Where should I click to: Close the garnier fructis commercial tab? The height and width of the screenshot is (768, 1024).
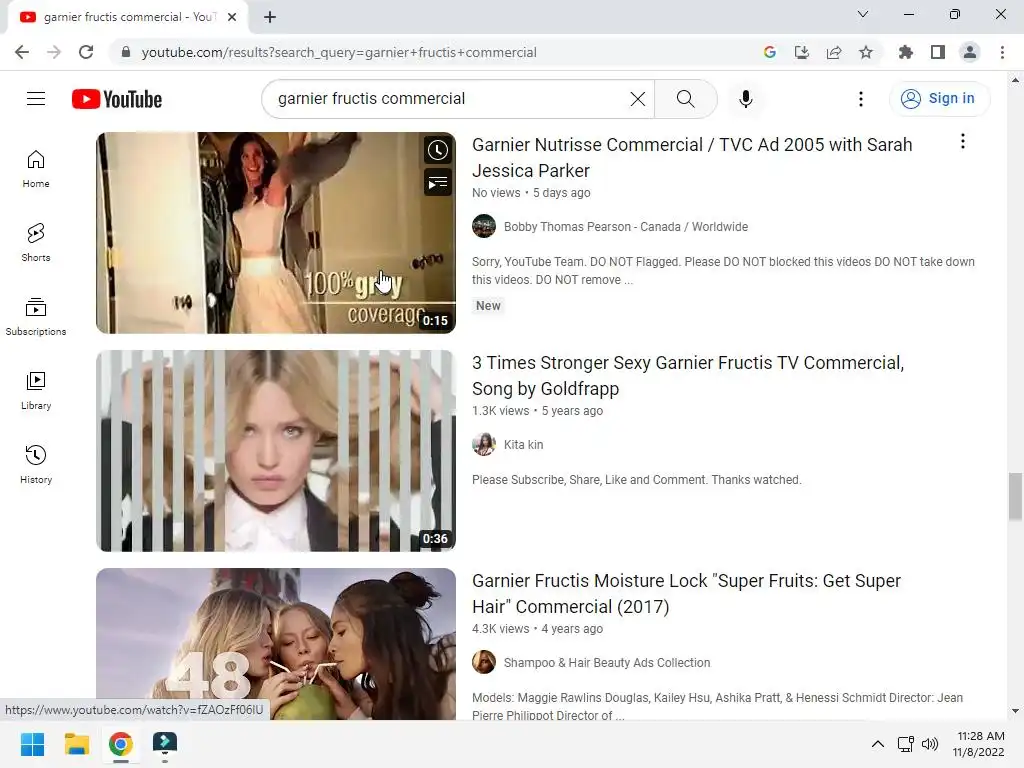(232, 17)
